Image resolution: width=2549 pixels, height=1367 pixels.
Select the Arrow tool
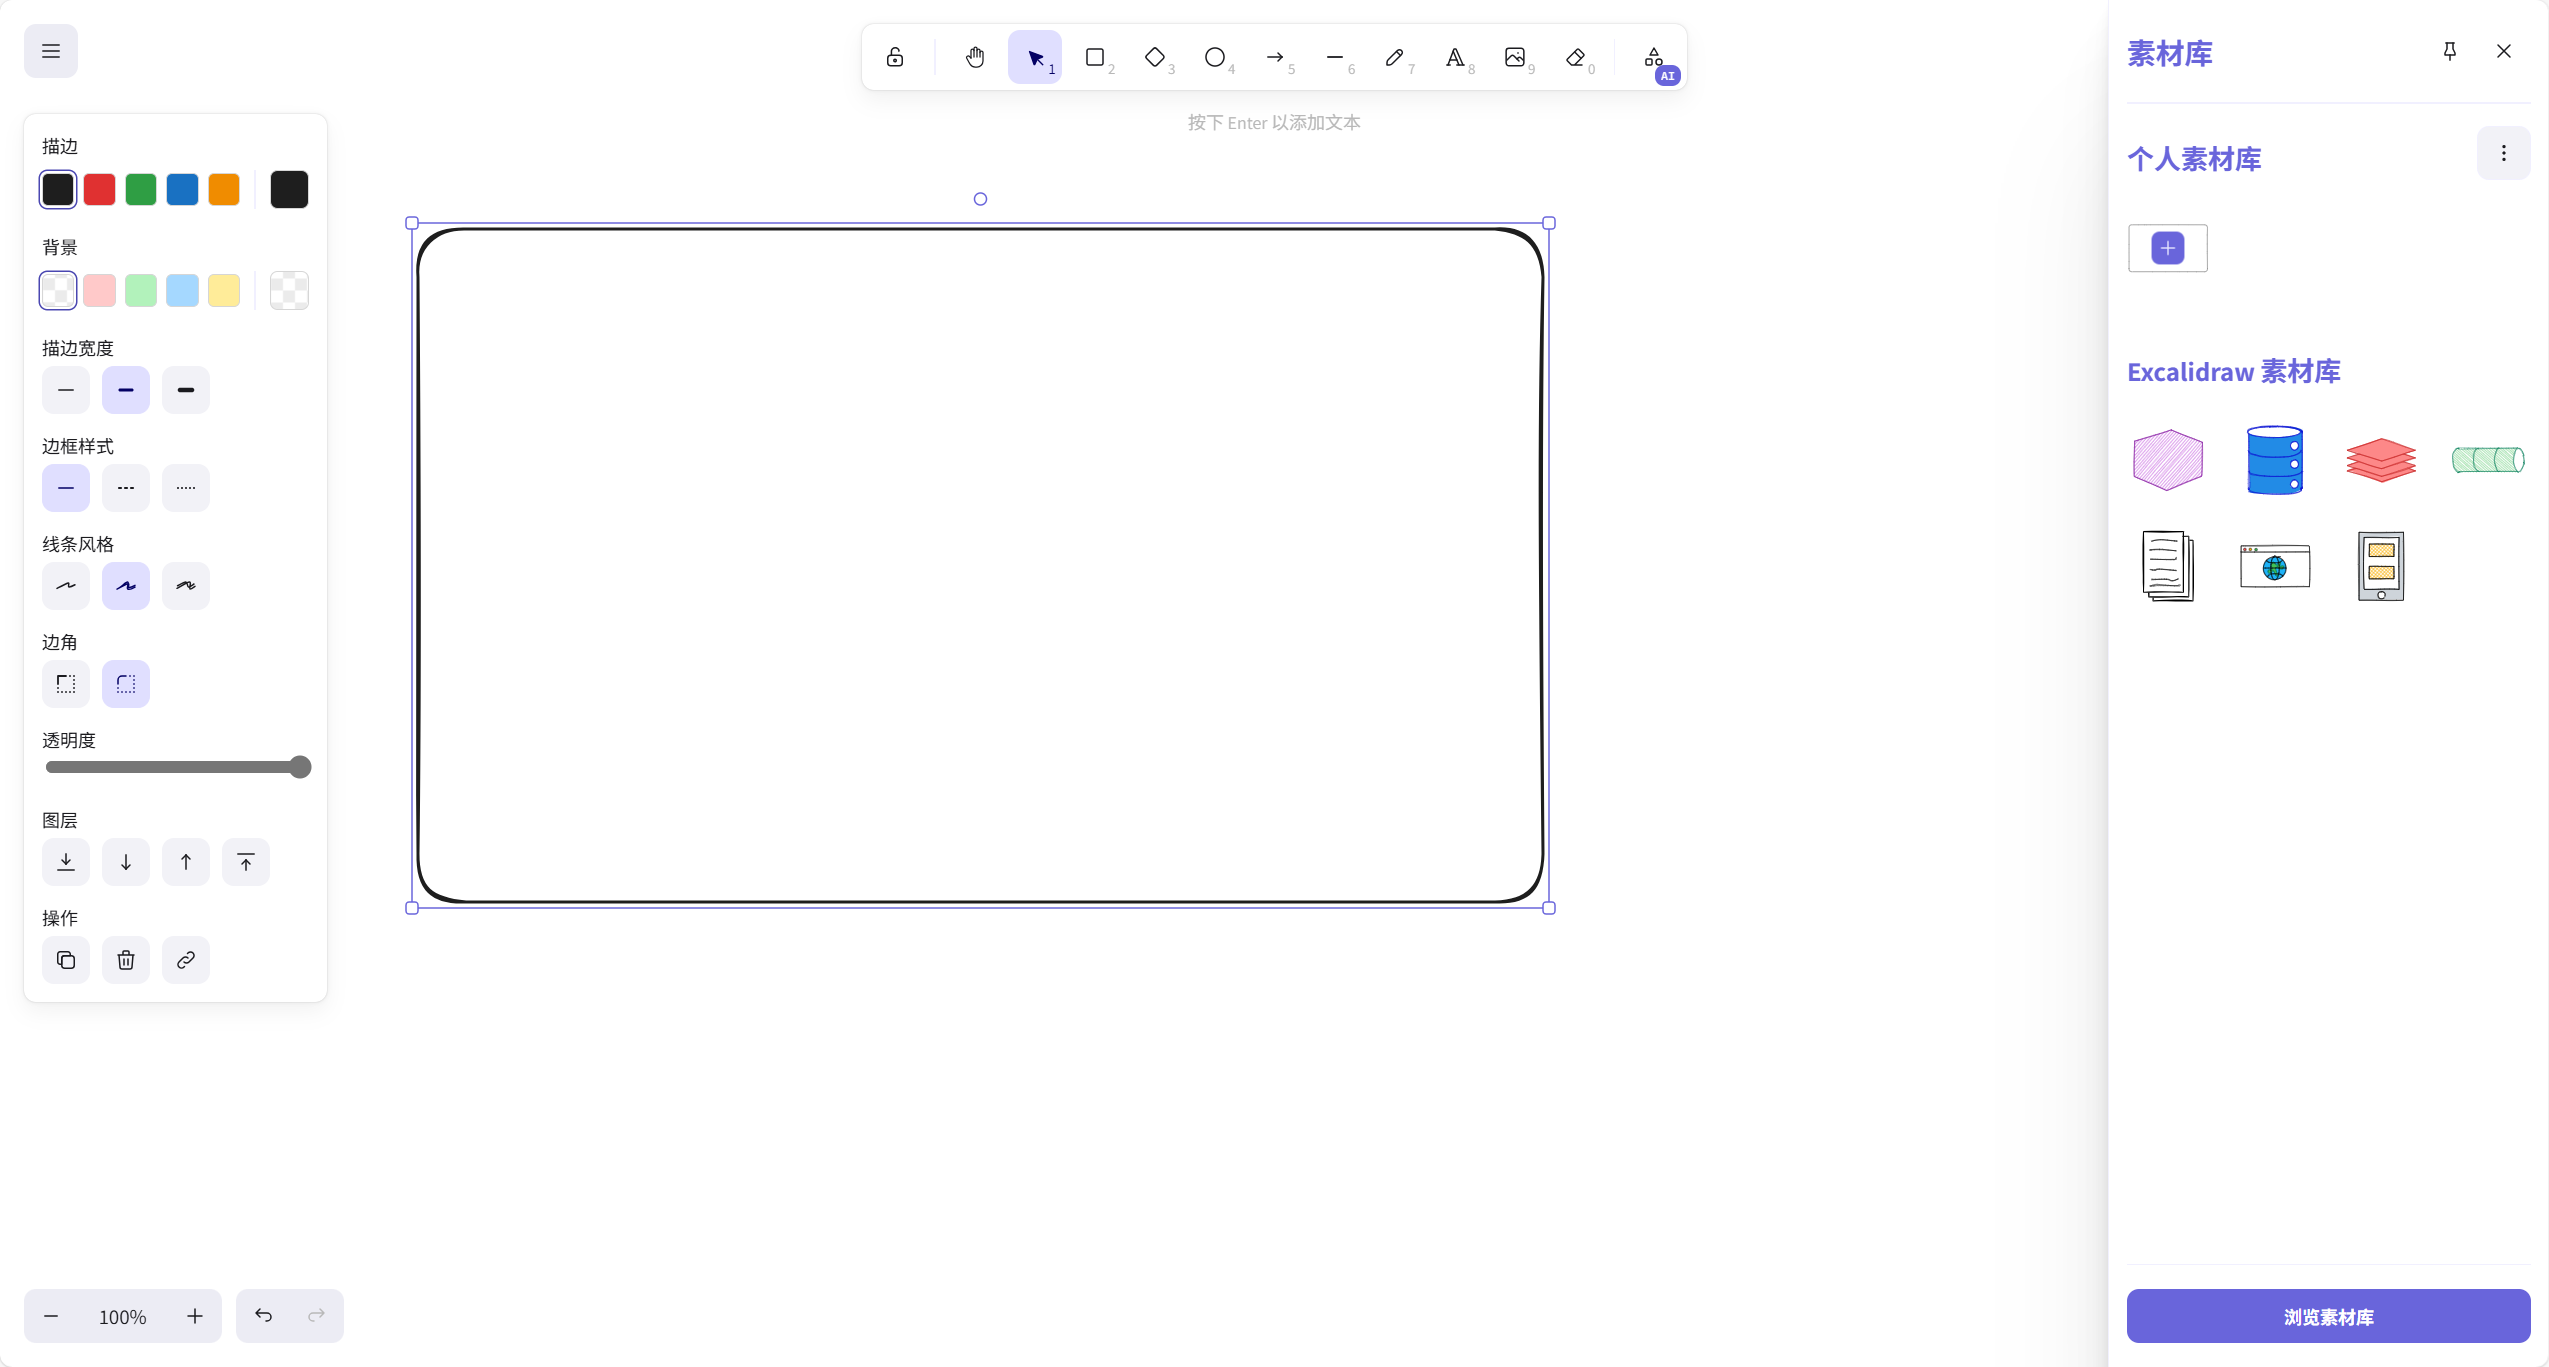(1275, 57)
